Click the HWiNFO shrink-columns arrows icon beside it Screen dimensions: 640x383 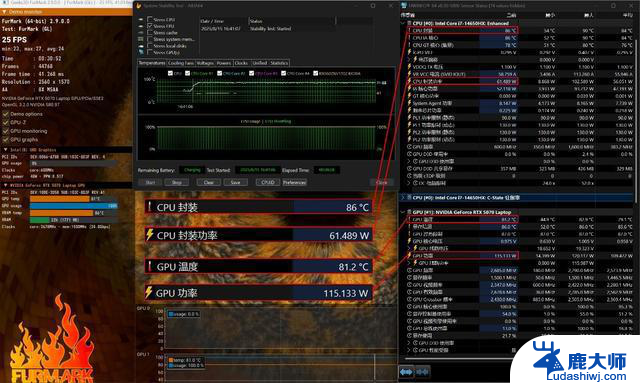(x=422, y=372)
